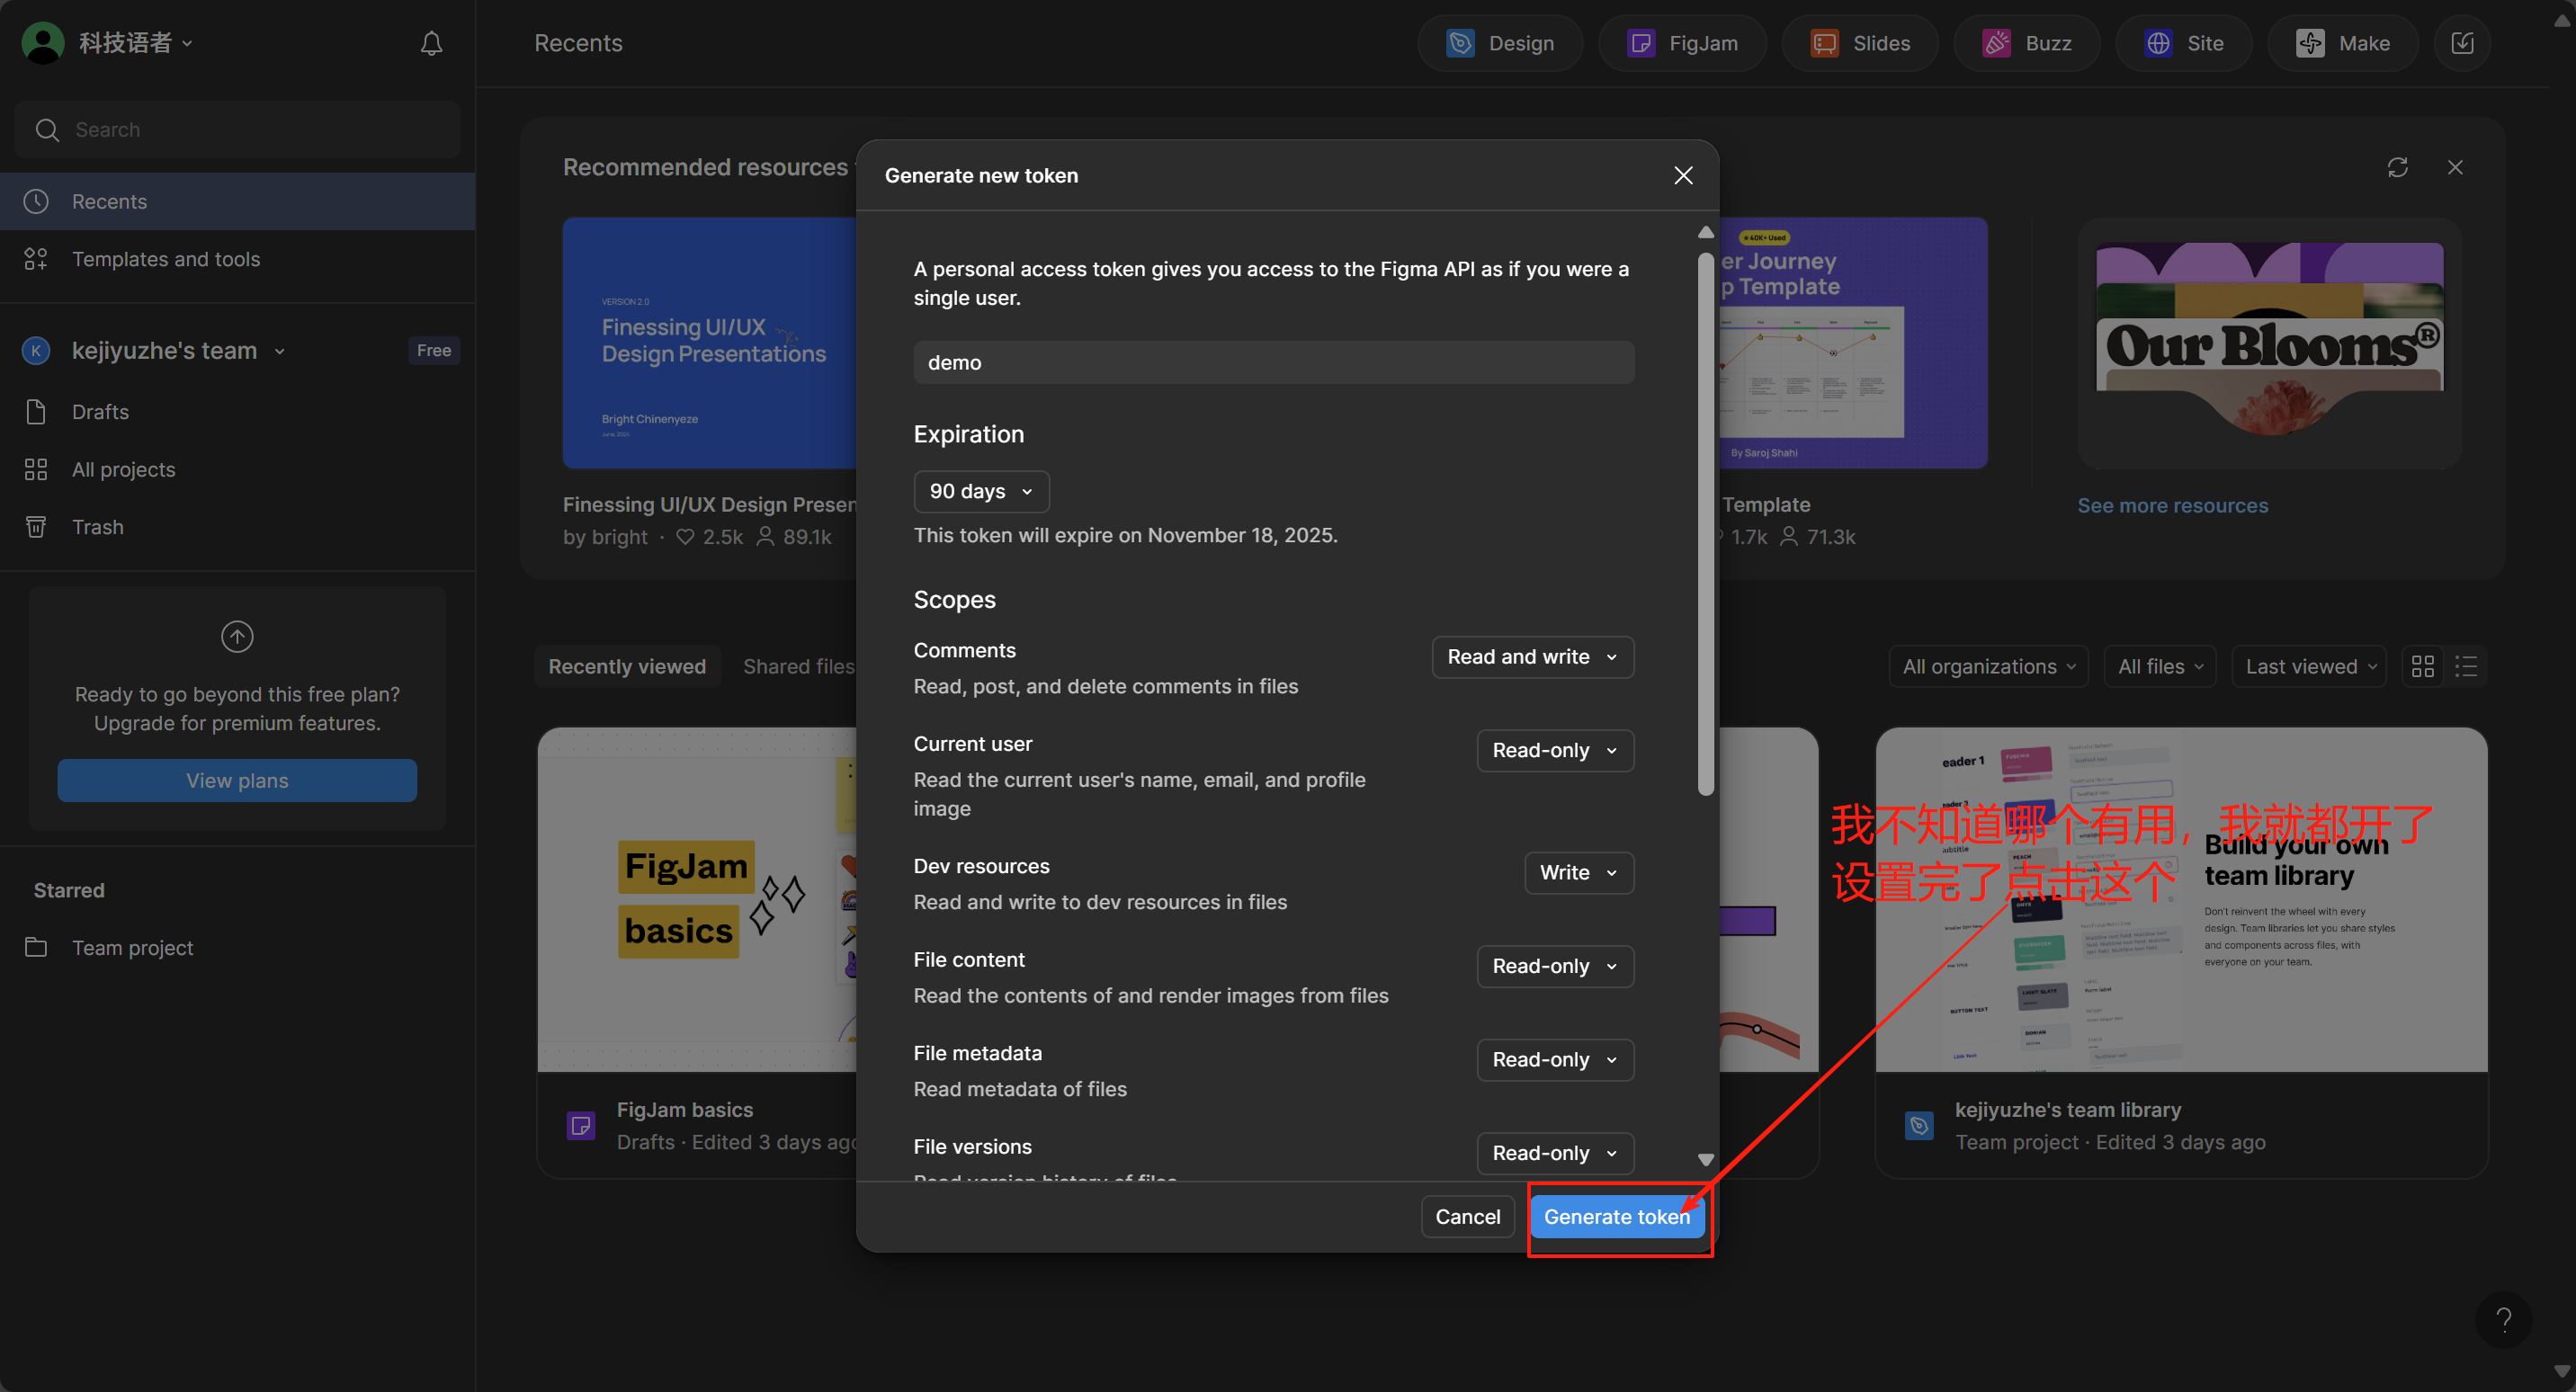Open the File content scope dropdown

tap(1555, 966)
